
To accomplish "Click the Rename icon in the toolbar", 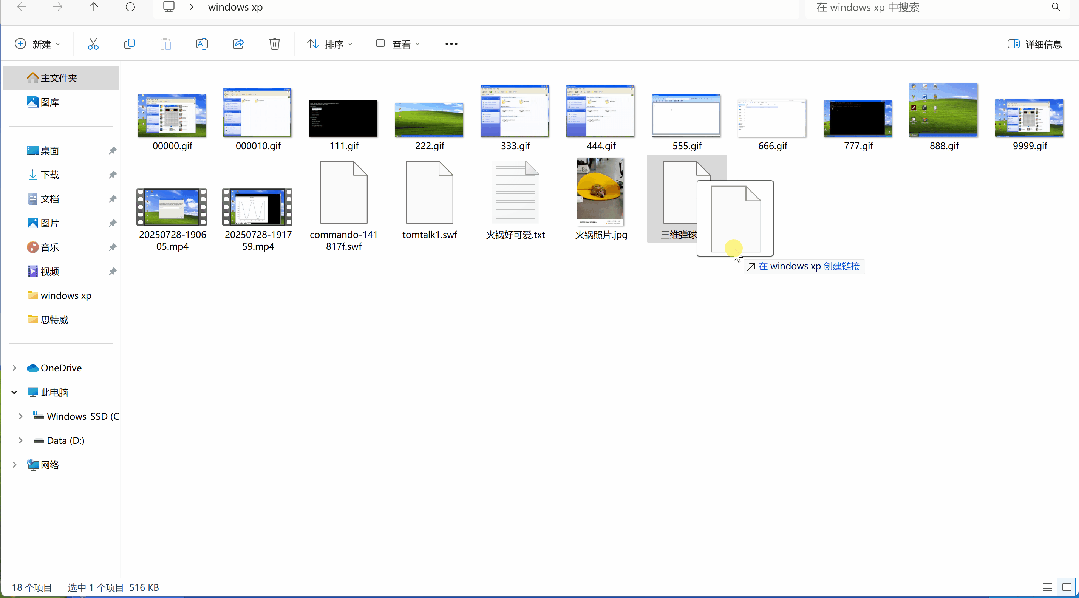I will tap(202, 43).
